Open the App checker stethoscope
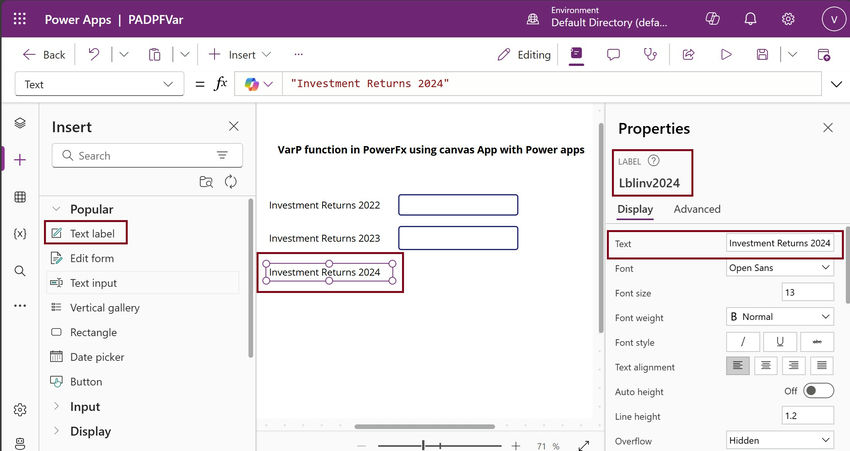The height and width of the screenshot is (451, 850). tap(650, 54)
